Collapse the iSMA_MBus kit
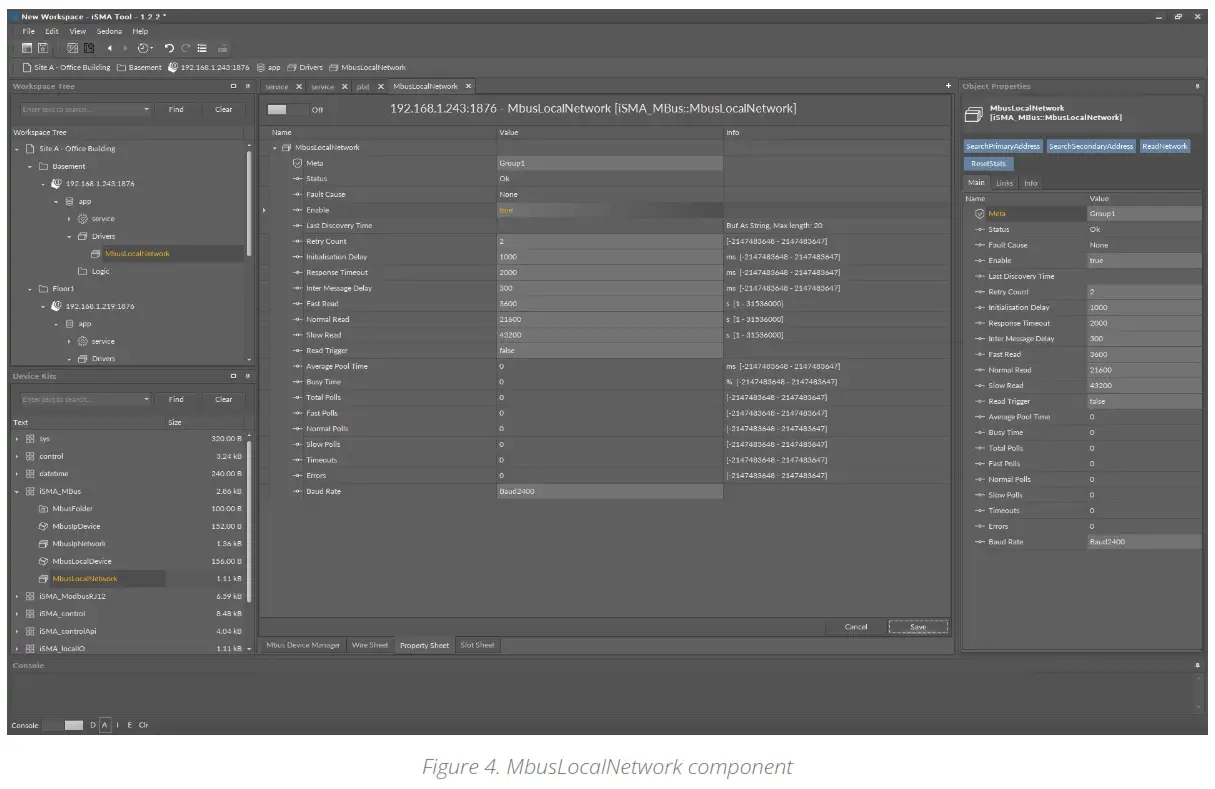This screenshot has height=789, width=1215. (17, 492)
